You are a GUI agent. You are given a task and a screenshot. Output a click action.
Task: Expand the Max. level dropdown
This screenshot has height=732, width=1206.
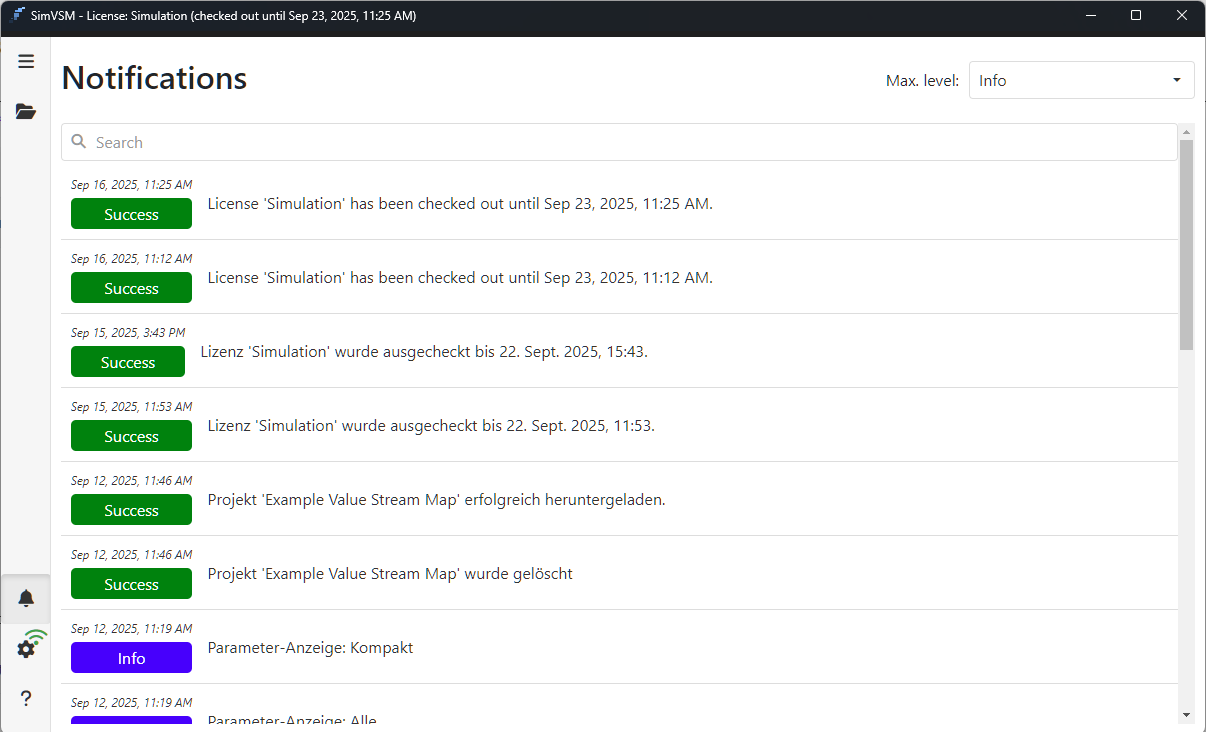coord(1081,80)
